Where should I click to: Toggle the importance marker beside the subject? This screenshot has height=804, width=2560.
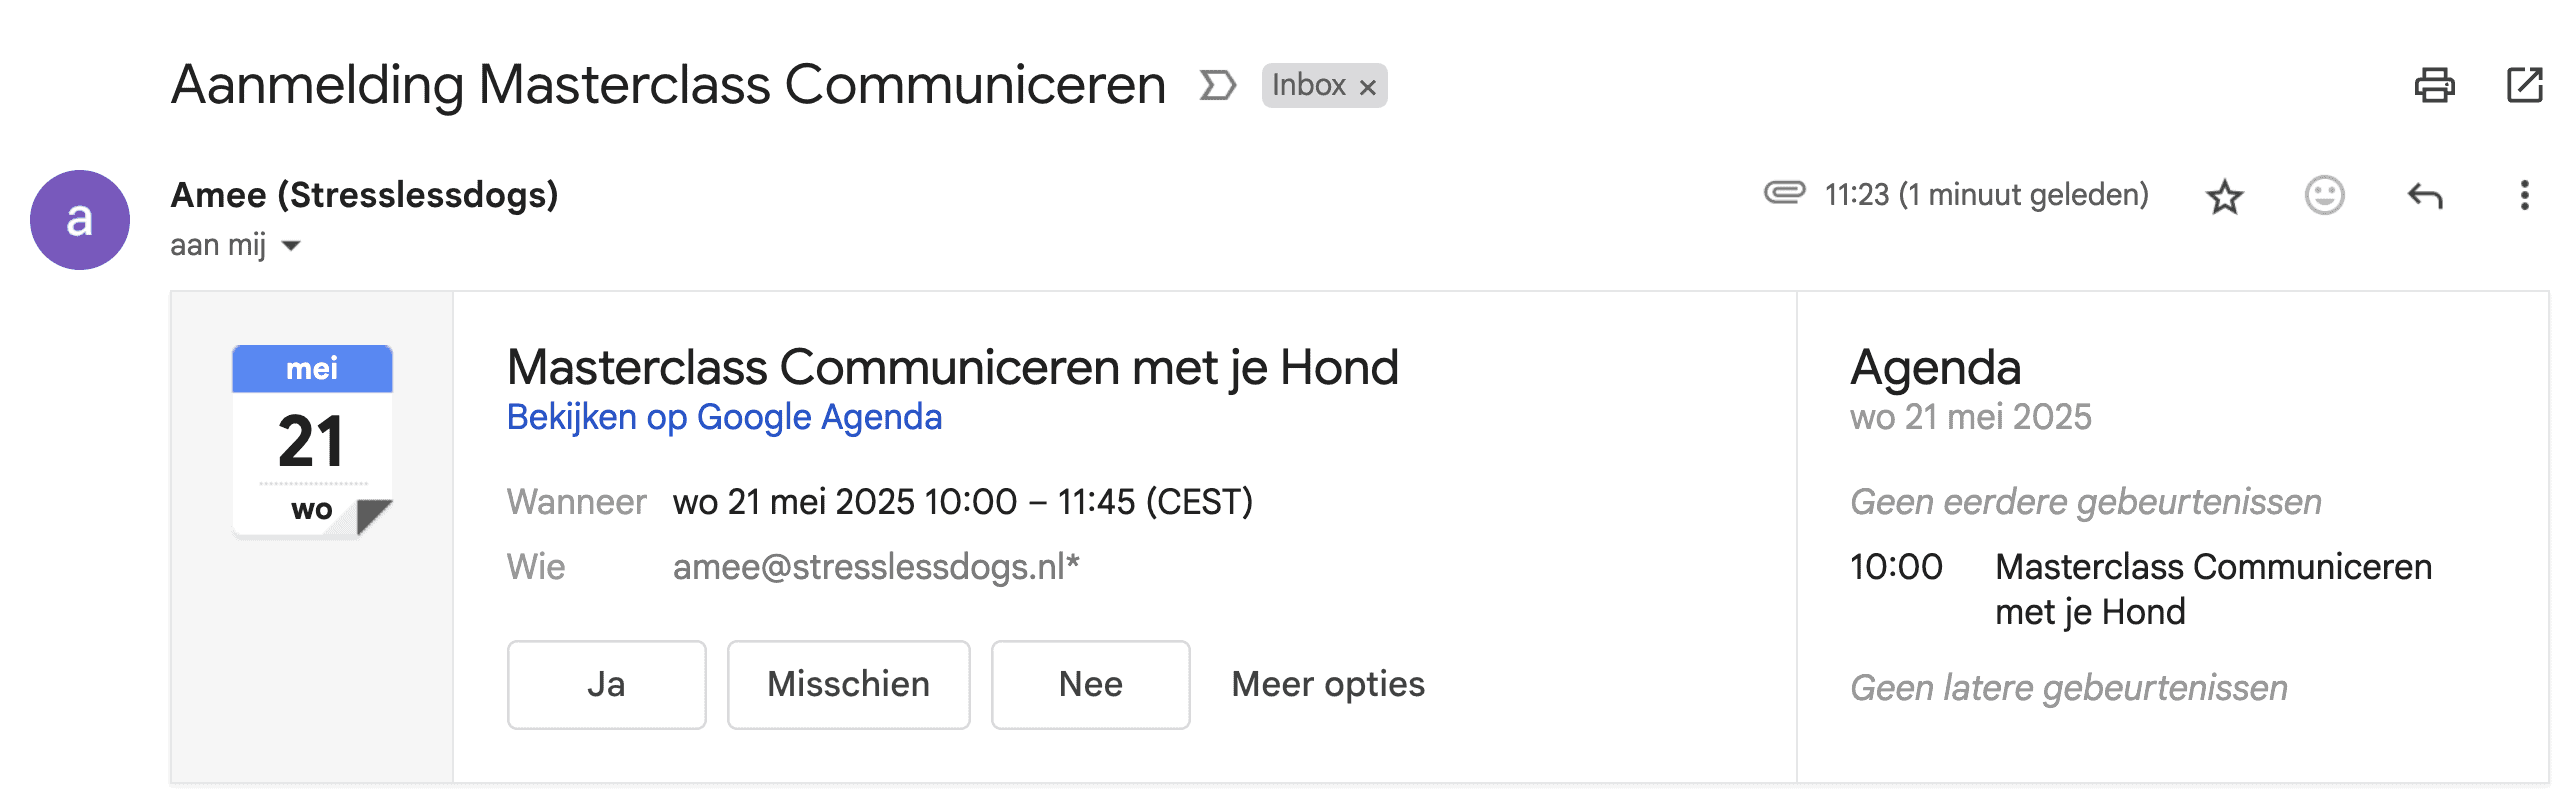[x=1217, y=85]
